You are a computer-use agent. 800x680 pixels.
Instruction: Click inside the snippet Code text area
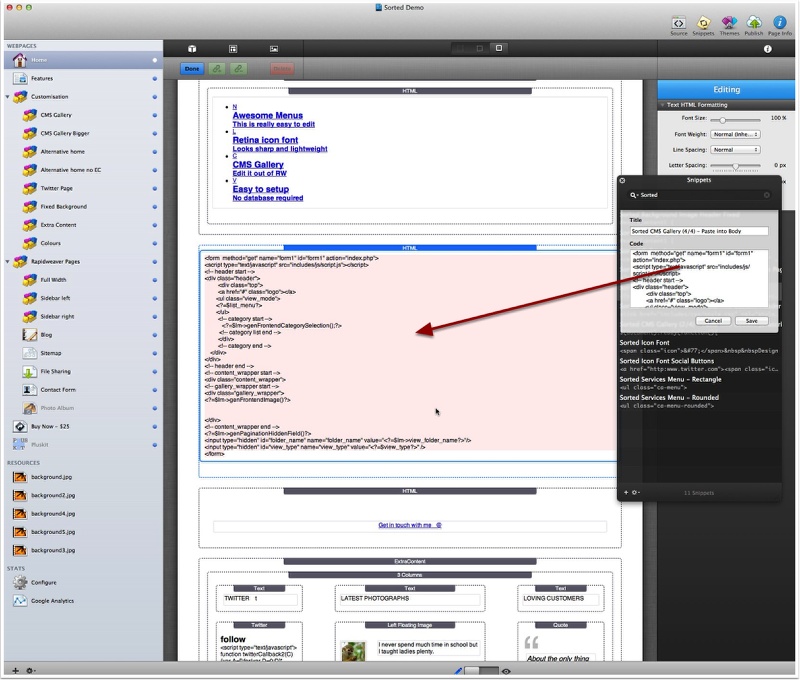click(699, 278)
